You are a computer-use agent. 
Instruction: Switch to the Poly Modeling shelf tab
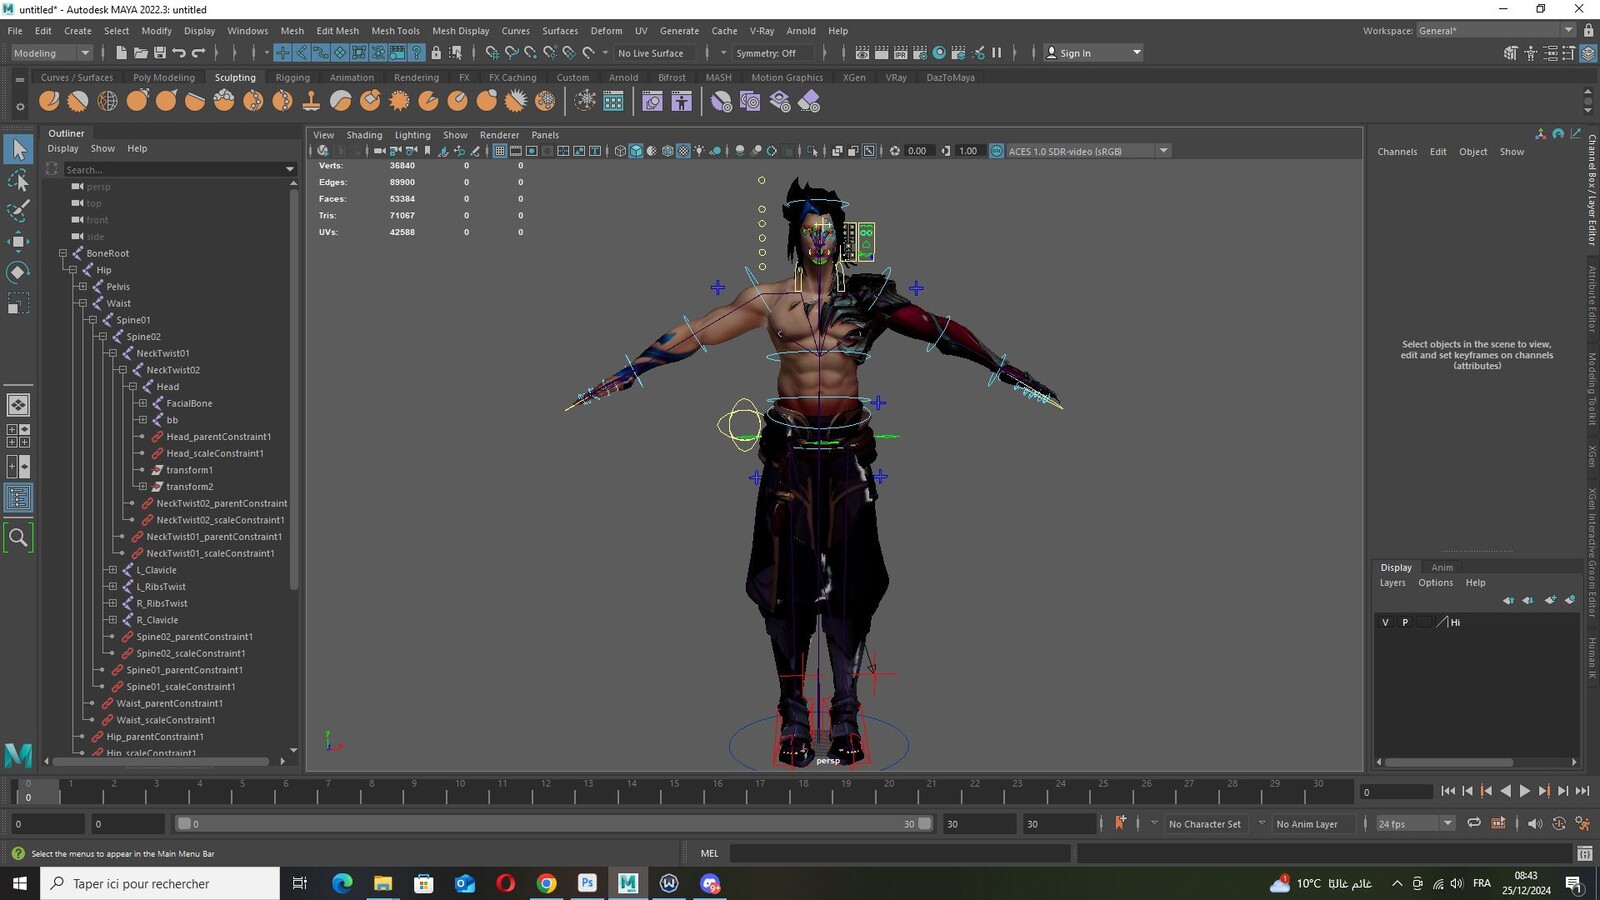point(164,77)
